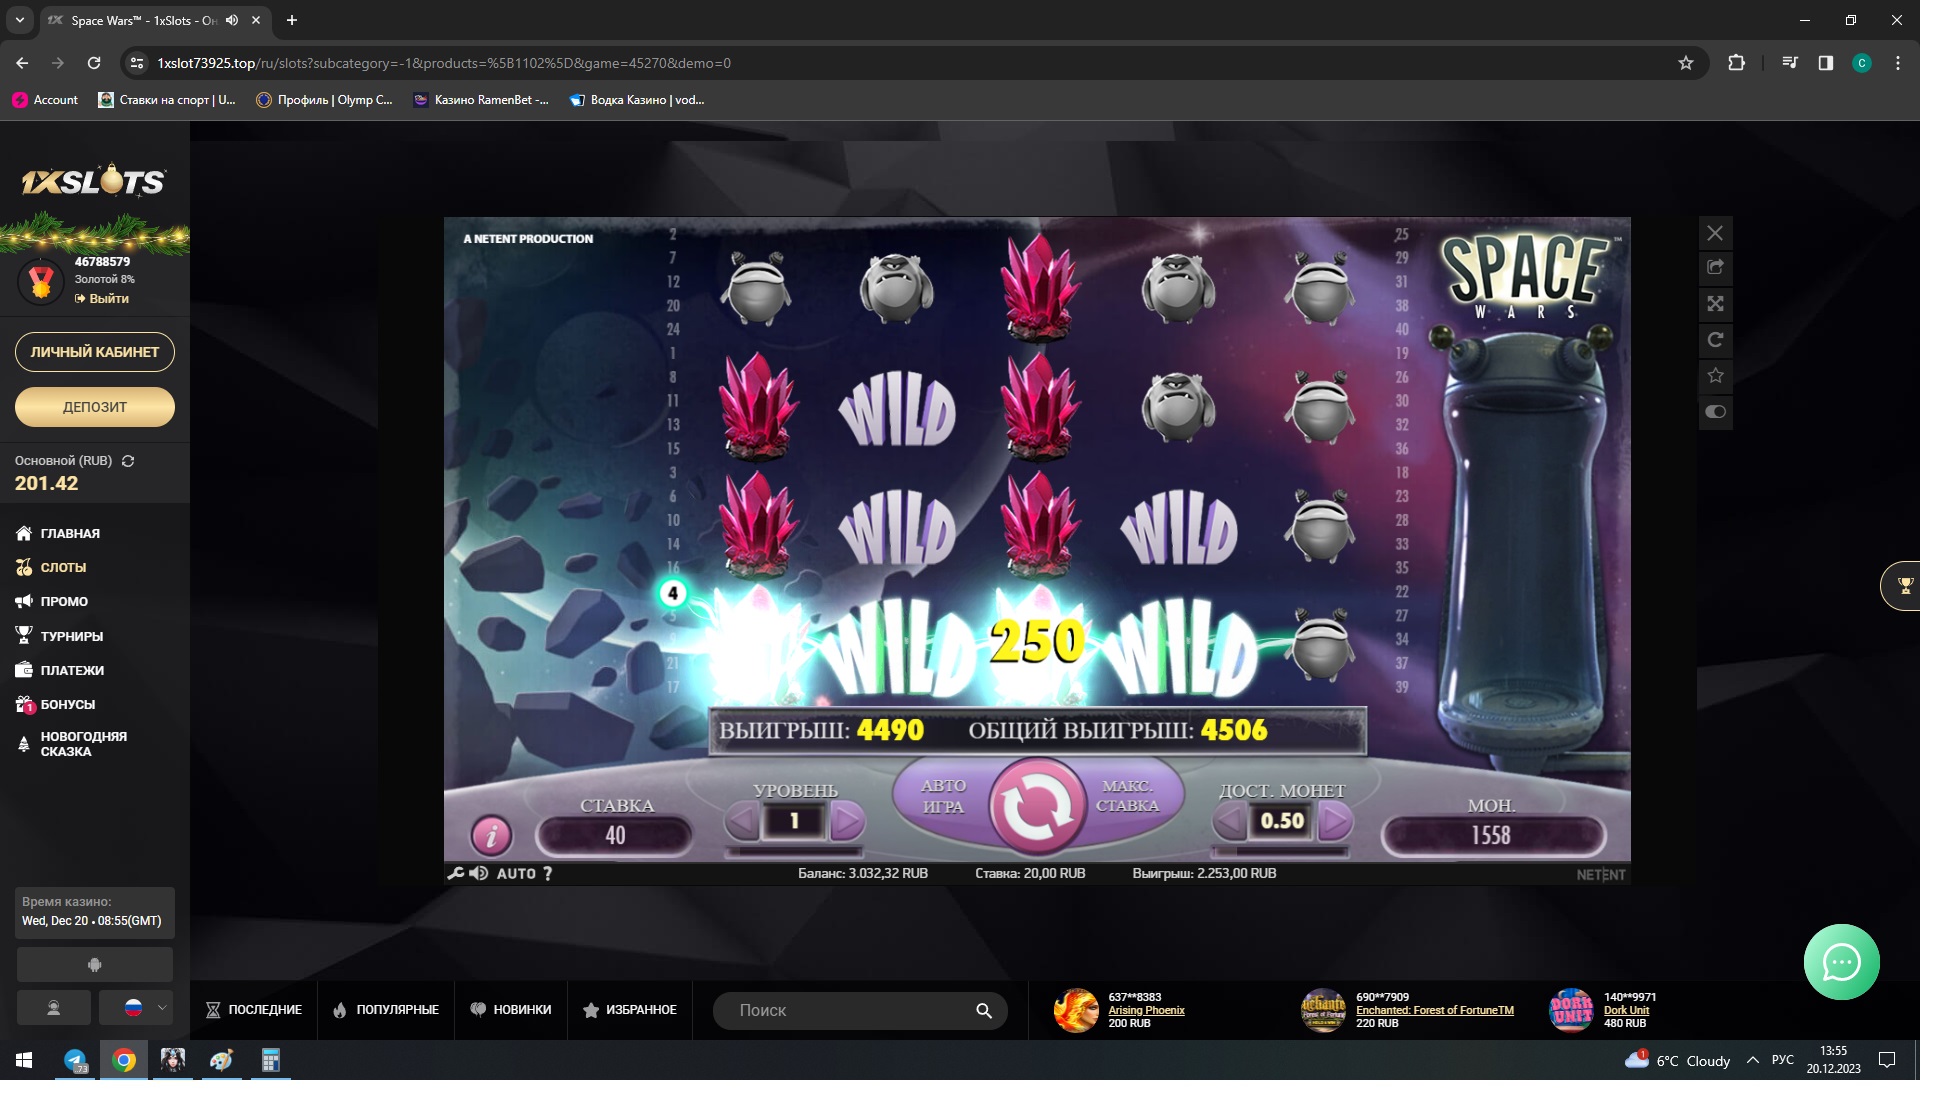Add Space Wars to favorites star

click(1715, 376)
